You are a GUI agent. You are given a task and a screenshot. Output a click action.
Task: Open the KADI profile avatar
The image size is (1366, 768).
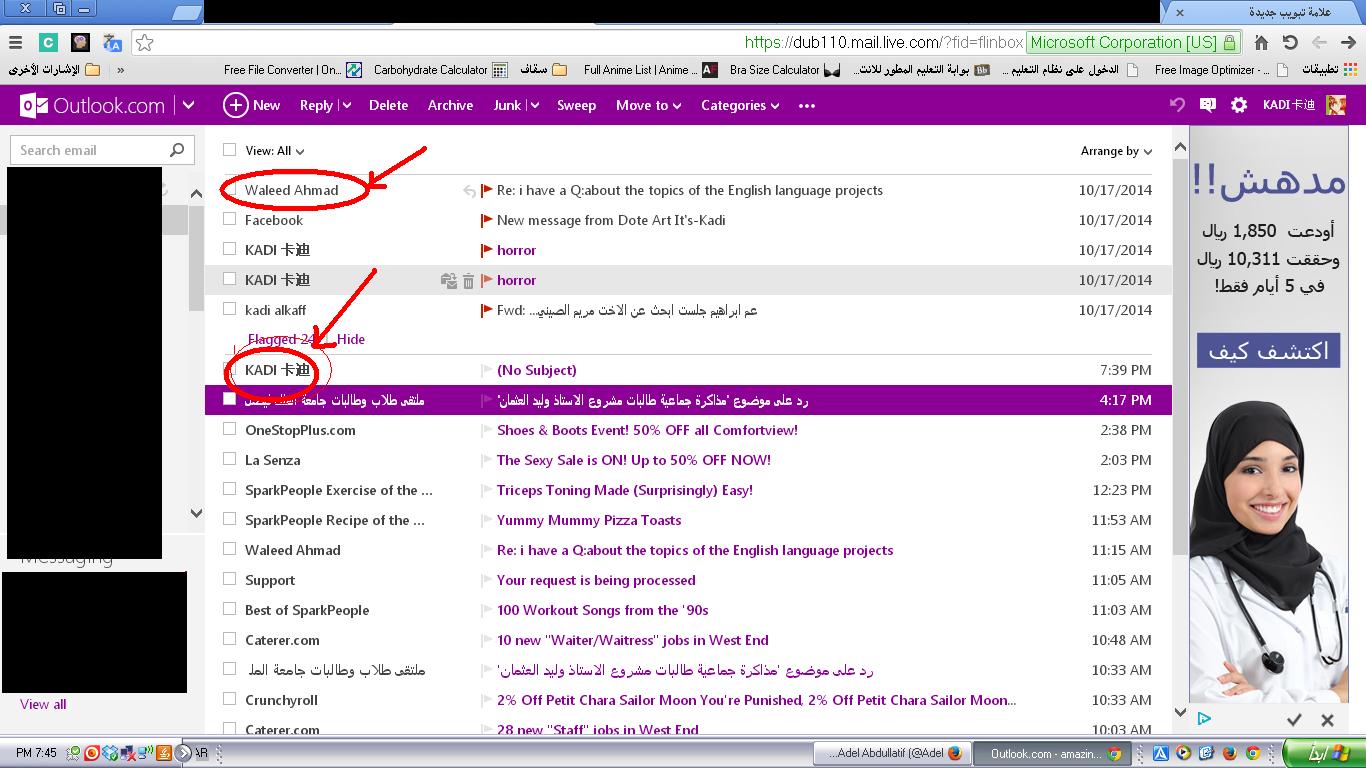[x=1336, y=105]
